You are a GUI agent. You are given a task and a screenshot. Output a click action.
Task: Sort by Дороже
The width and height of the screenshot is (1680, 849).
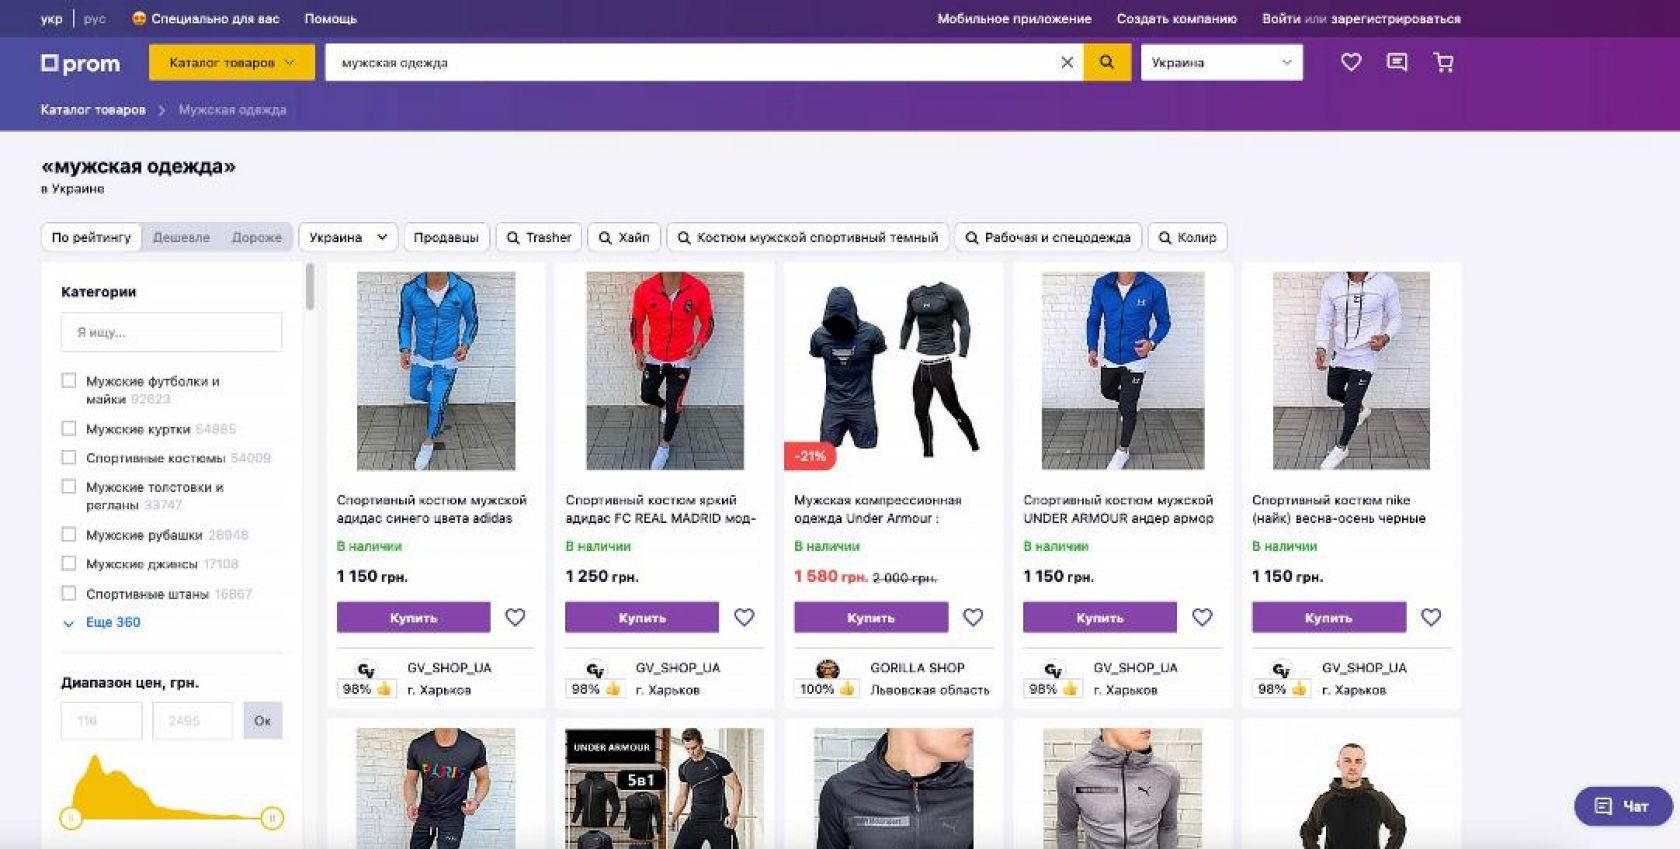(257, 237)
